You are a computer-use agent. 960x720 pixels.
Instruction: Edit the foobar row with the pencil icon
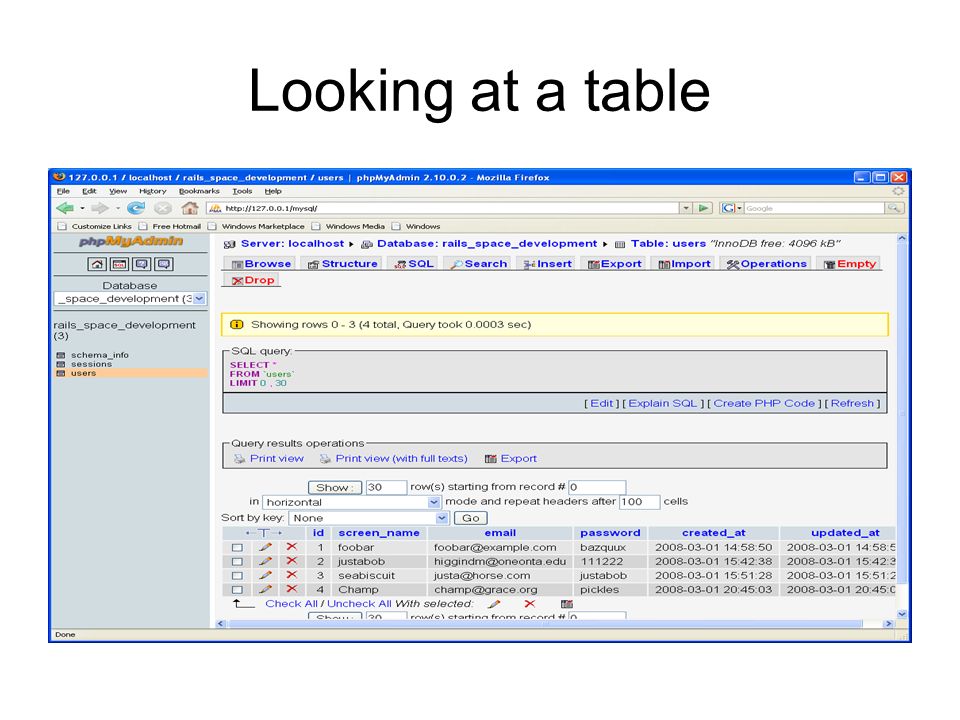(265, 547)
